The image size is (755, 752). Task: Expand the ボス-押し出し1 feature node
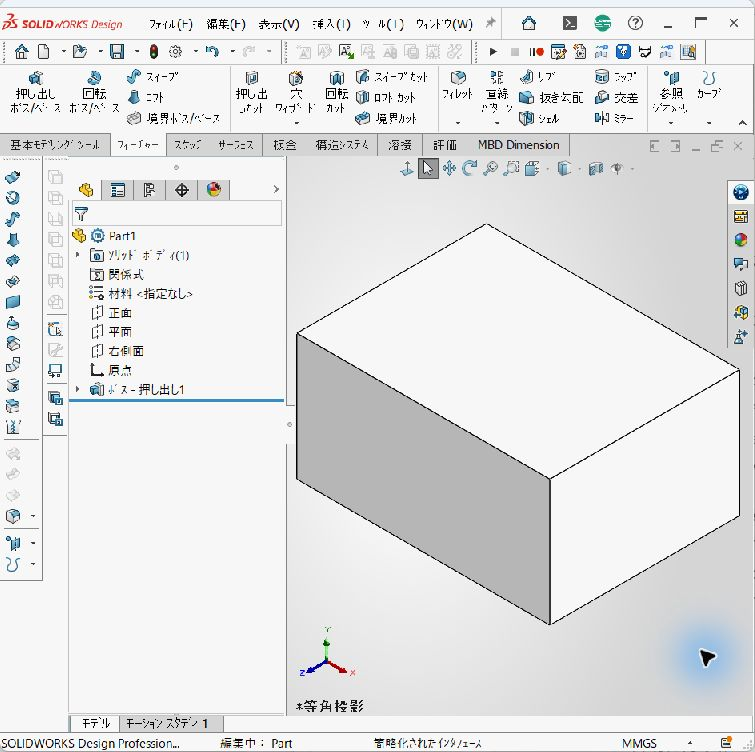click(78, 389)
